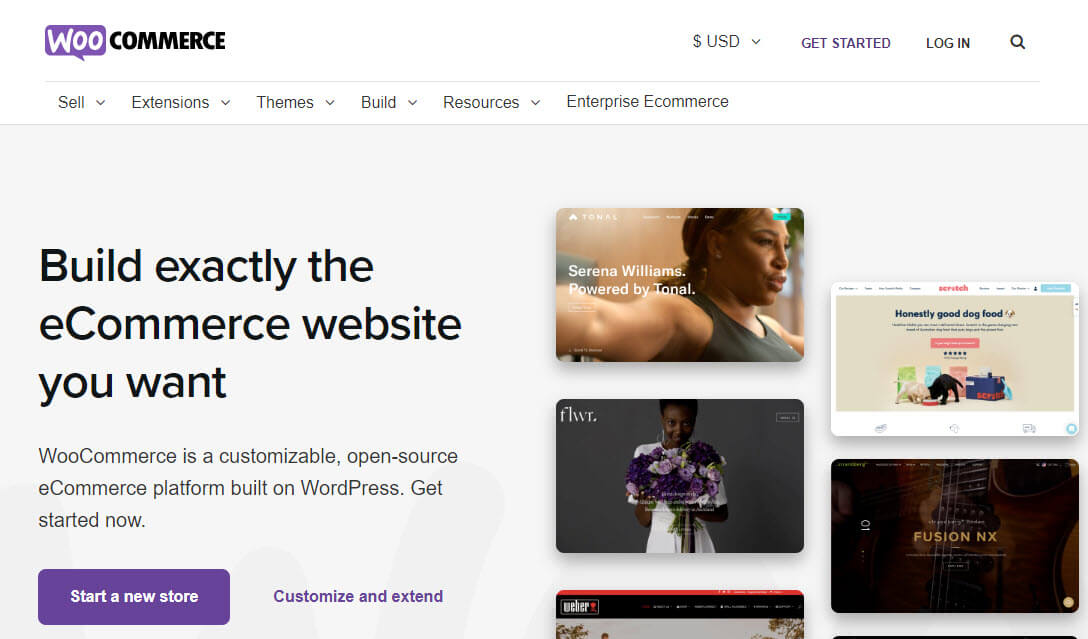Click the Build exactly the eCommerce website heading
This screenshot has height=639, width=1088.
(x=250, y=324)
